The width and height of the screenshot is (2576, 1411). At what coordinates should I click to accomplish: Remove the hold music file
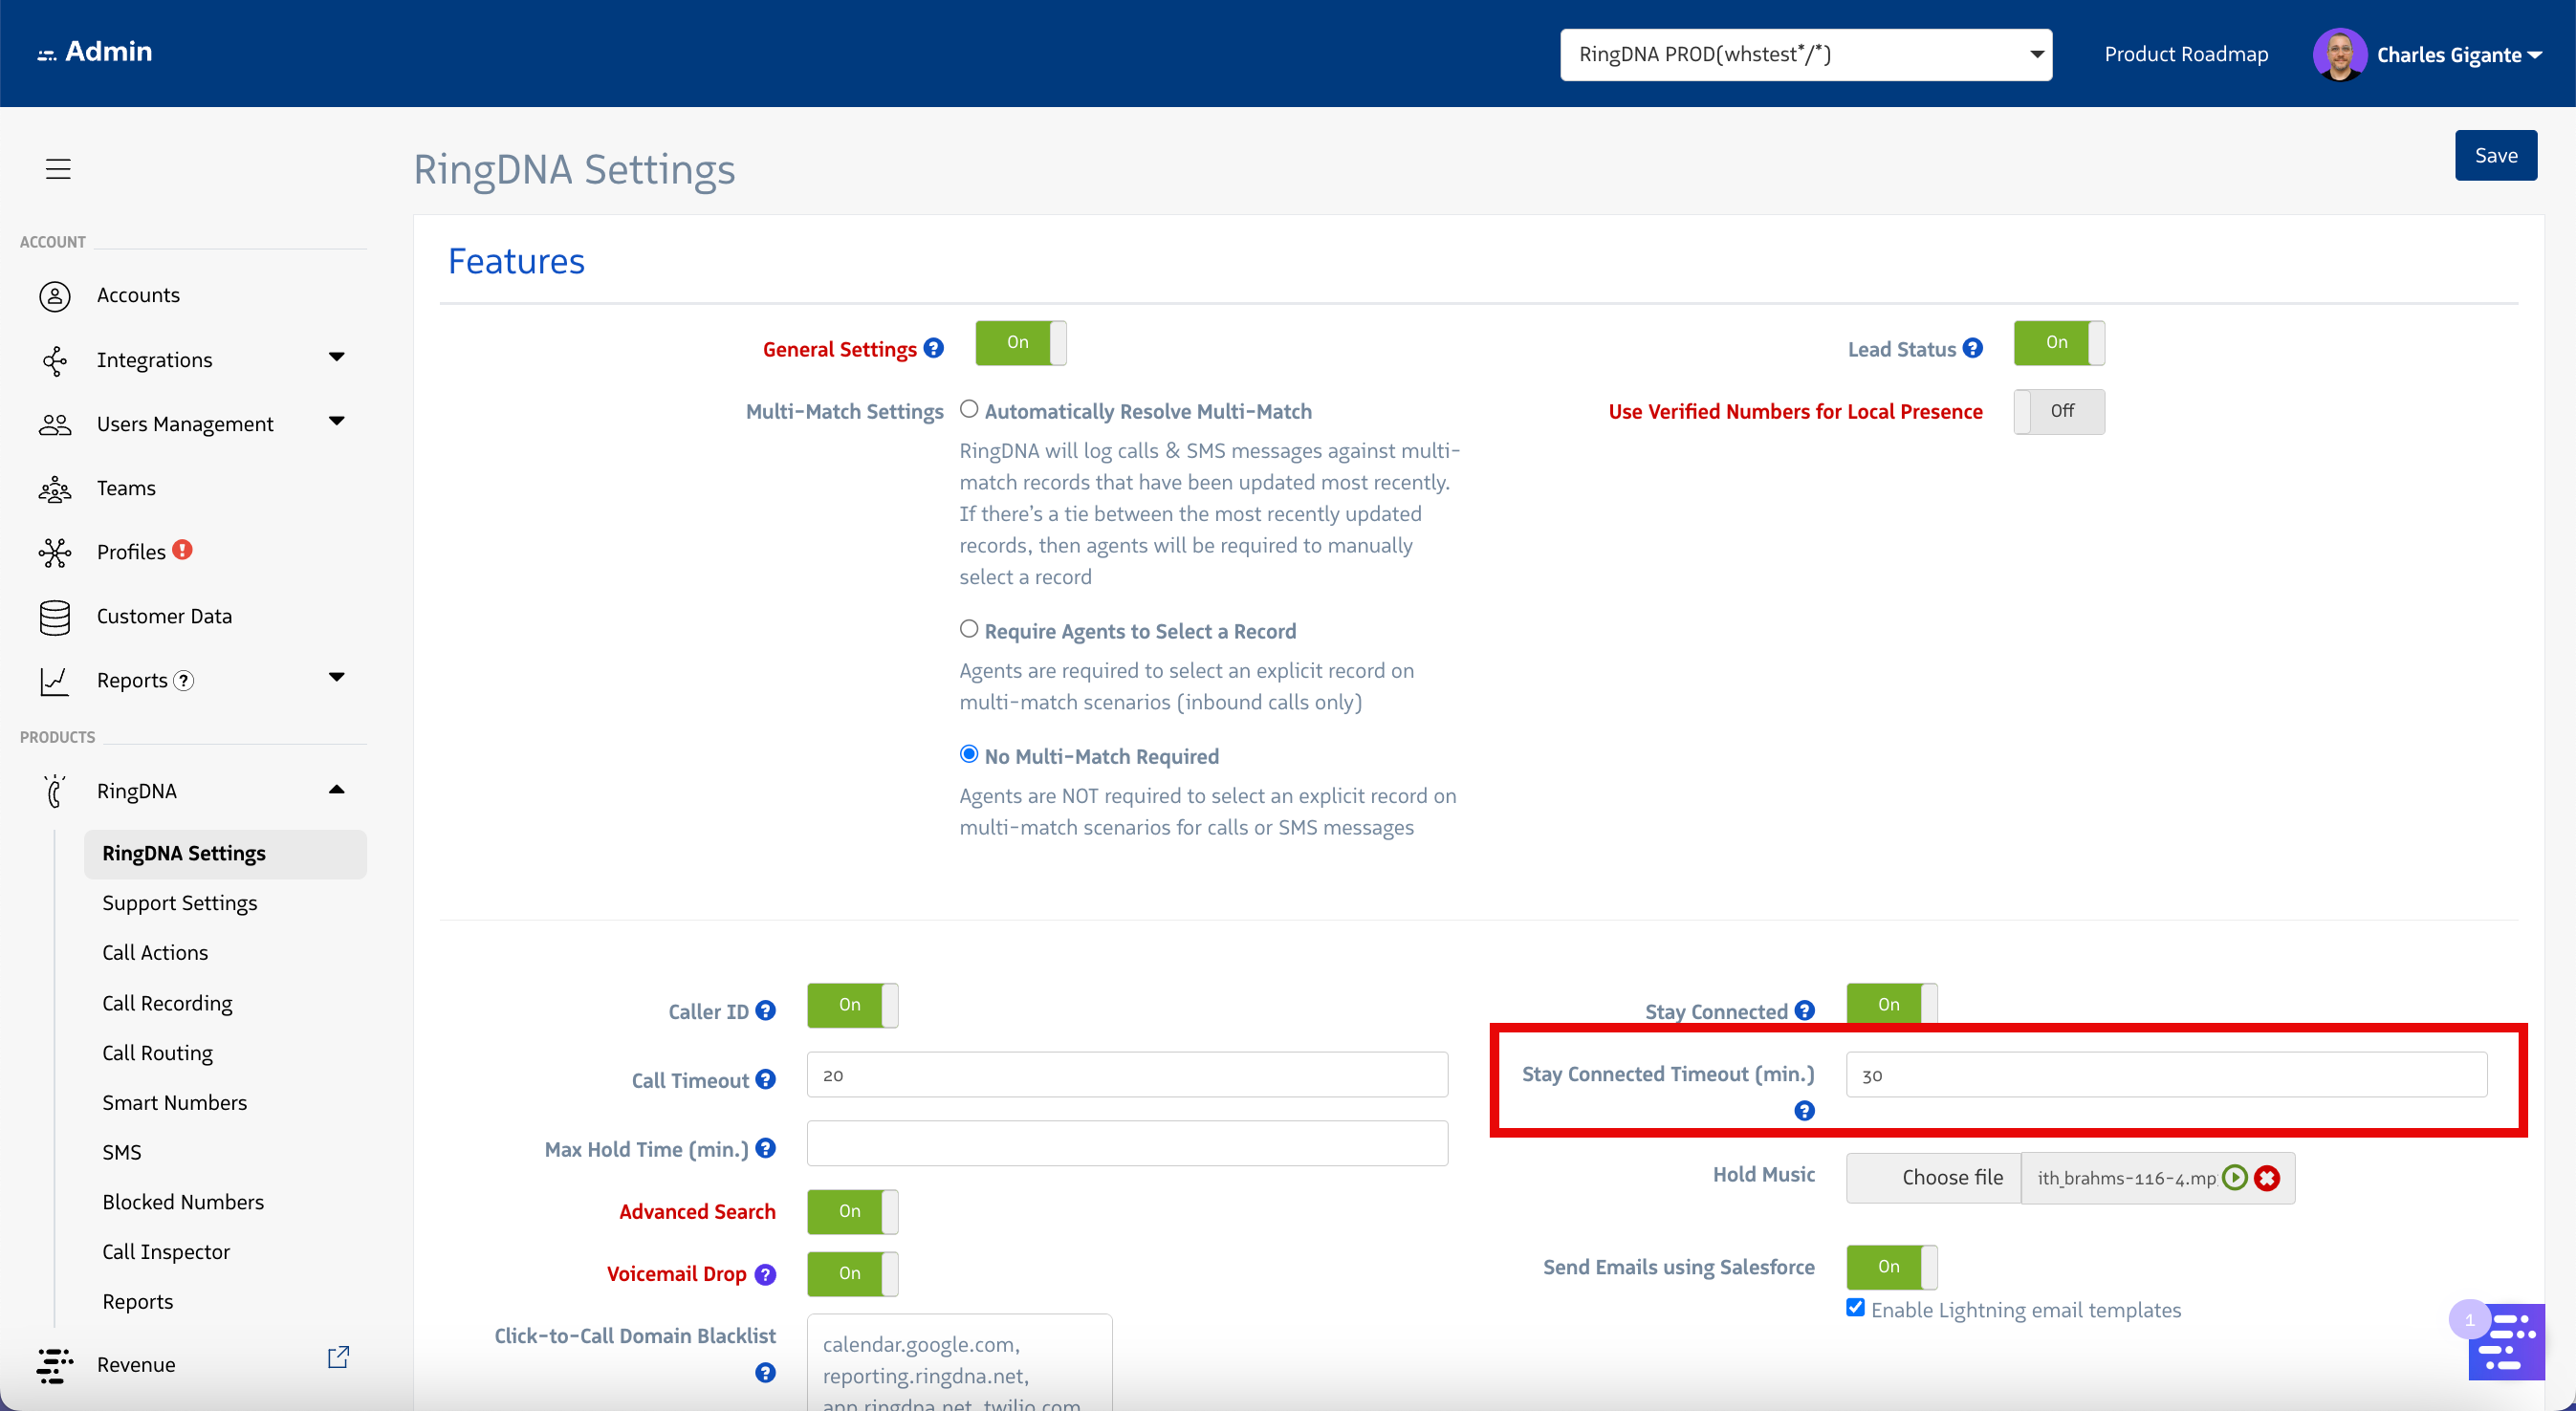2267,1177
